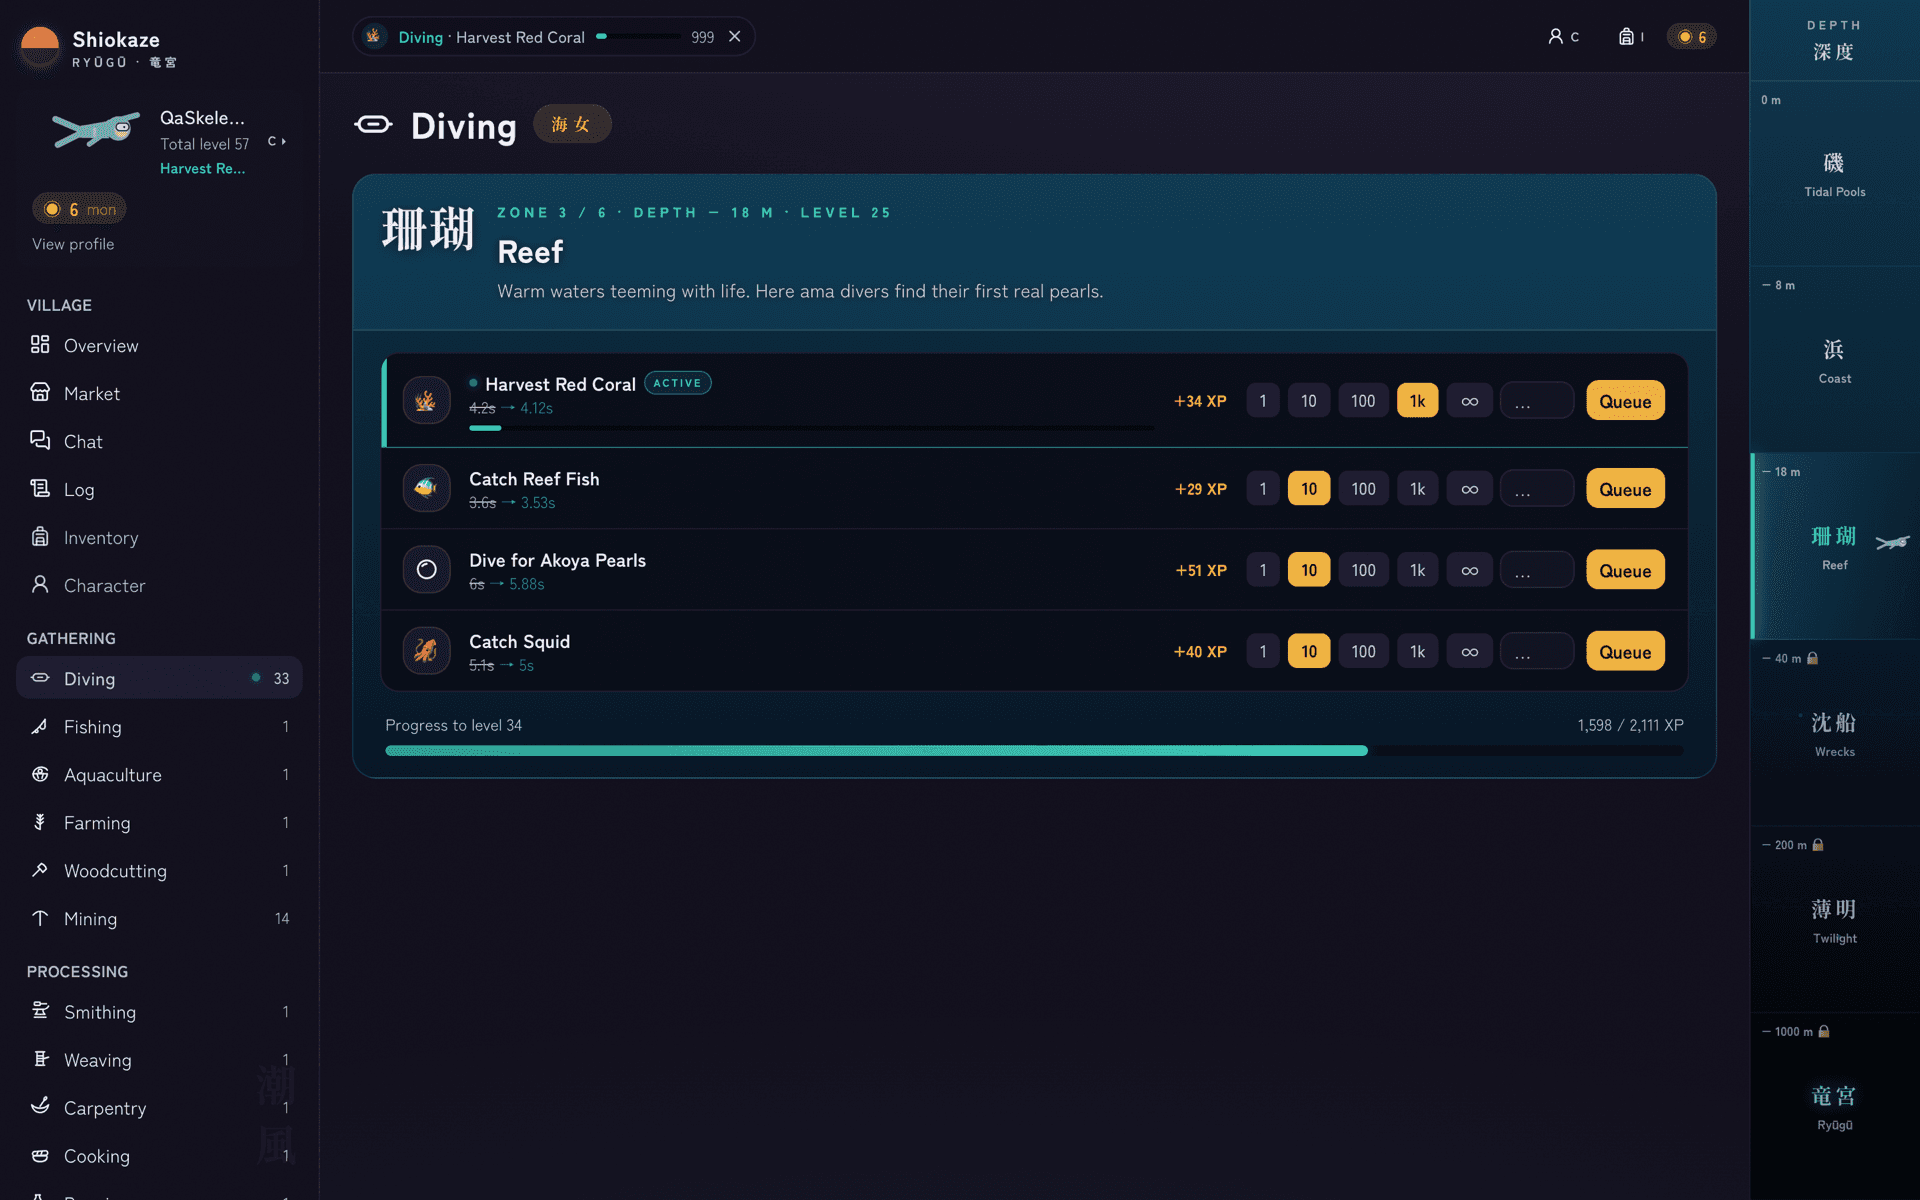Click the Total level 57 text
This screenshot has width=1920, height=1200.
coord(205,144)
